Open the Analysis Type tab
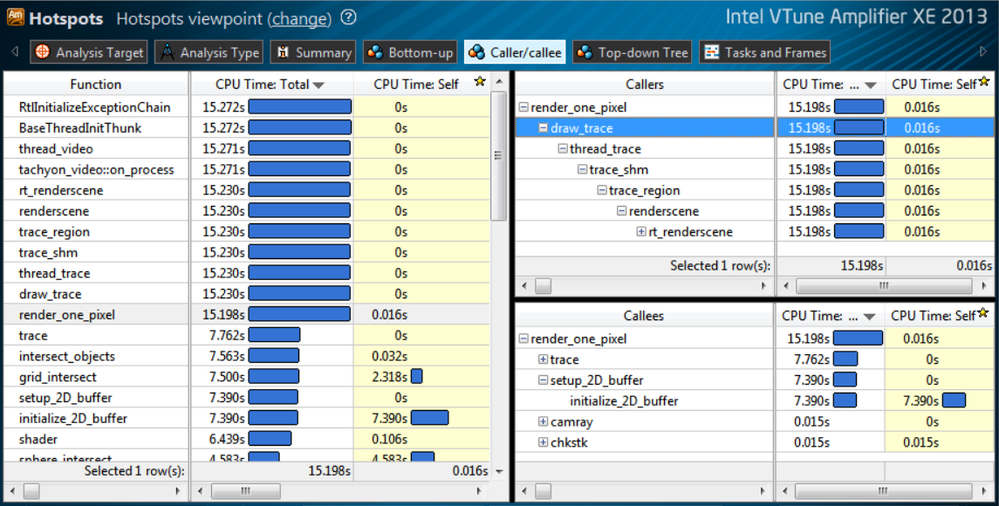Screen dimensions: 999x506 pos(209,52)
